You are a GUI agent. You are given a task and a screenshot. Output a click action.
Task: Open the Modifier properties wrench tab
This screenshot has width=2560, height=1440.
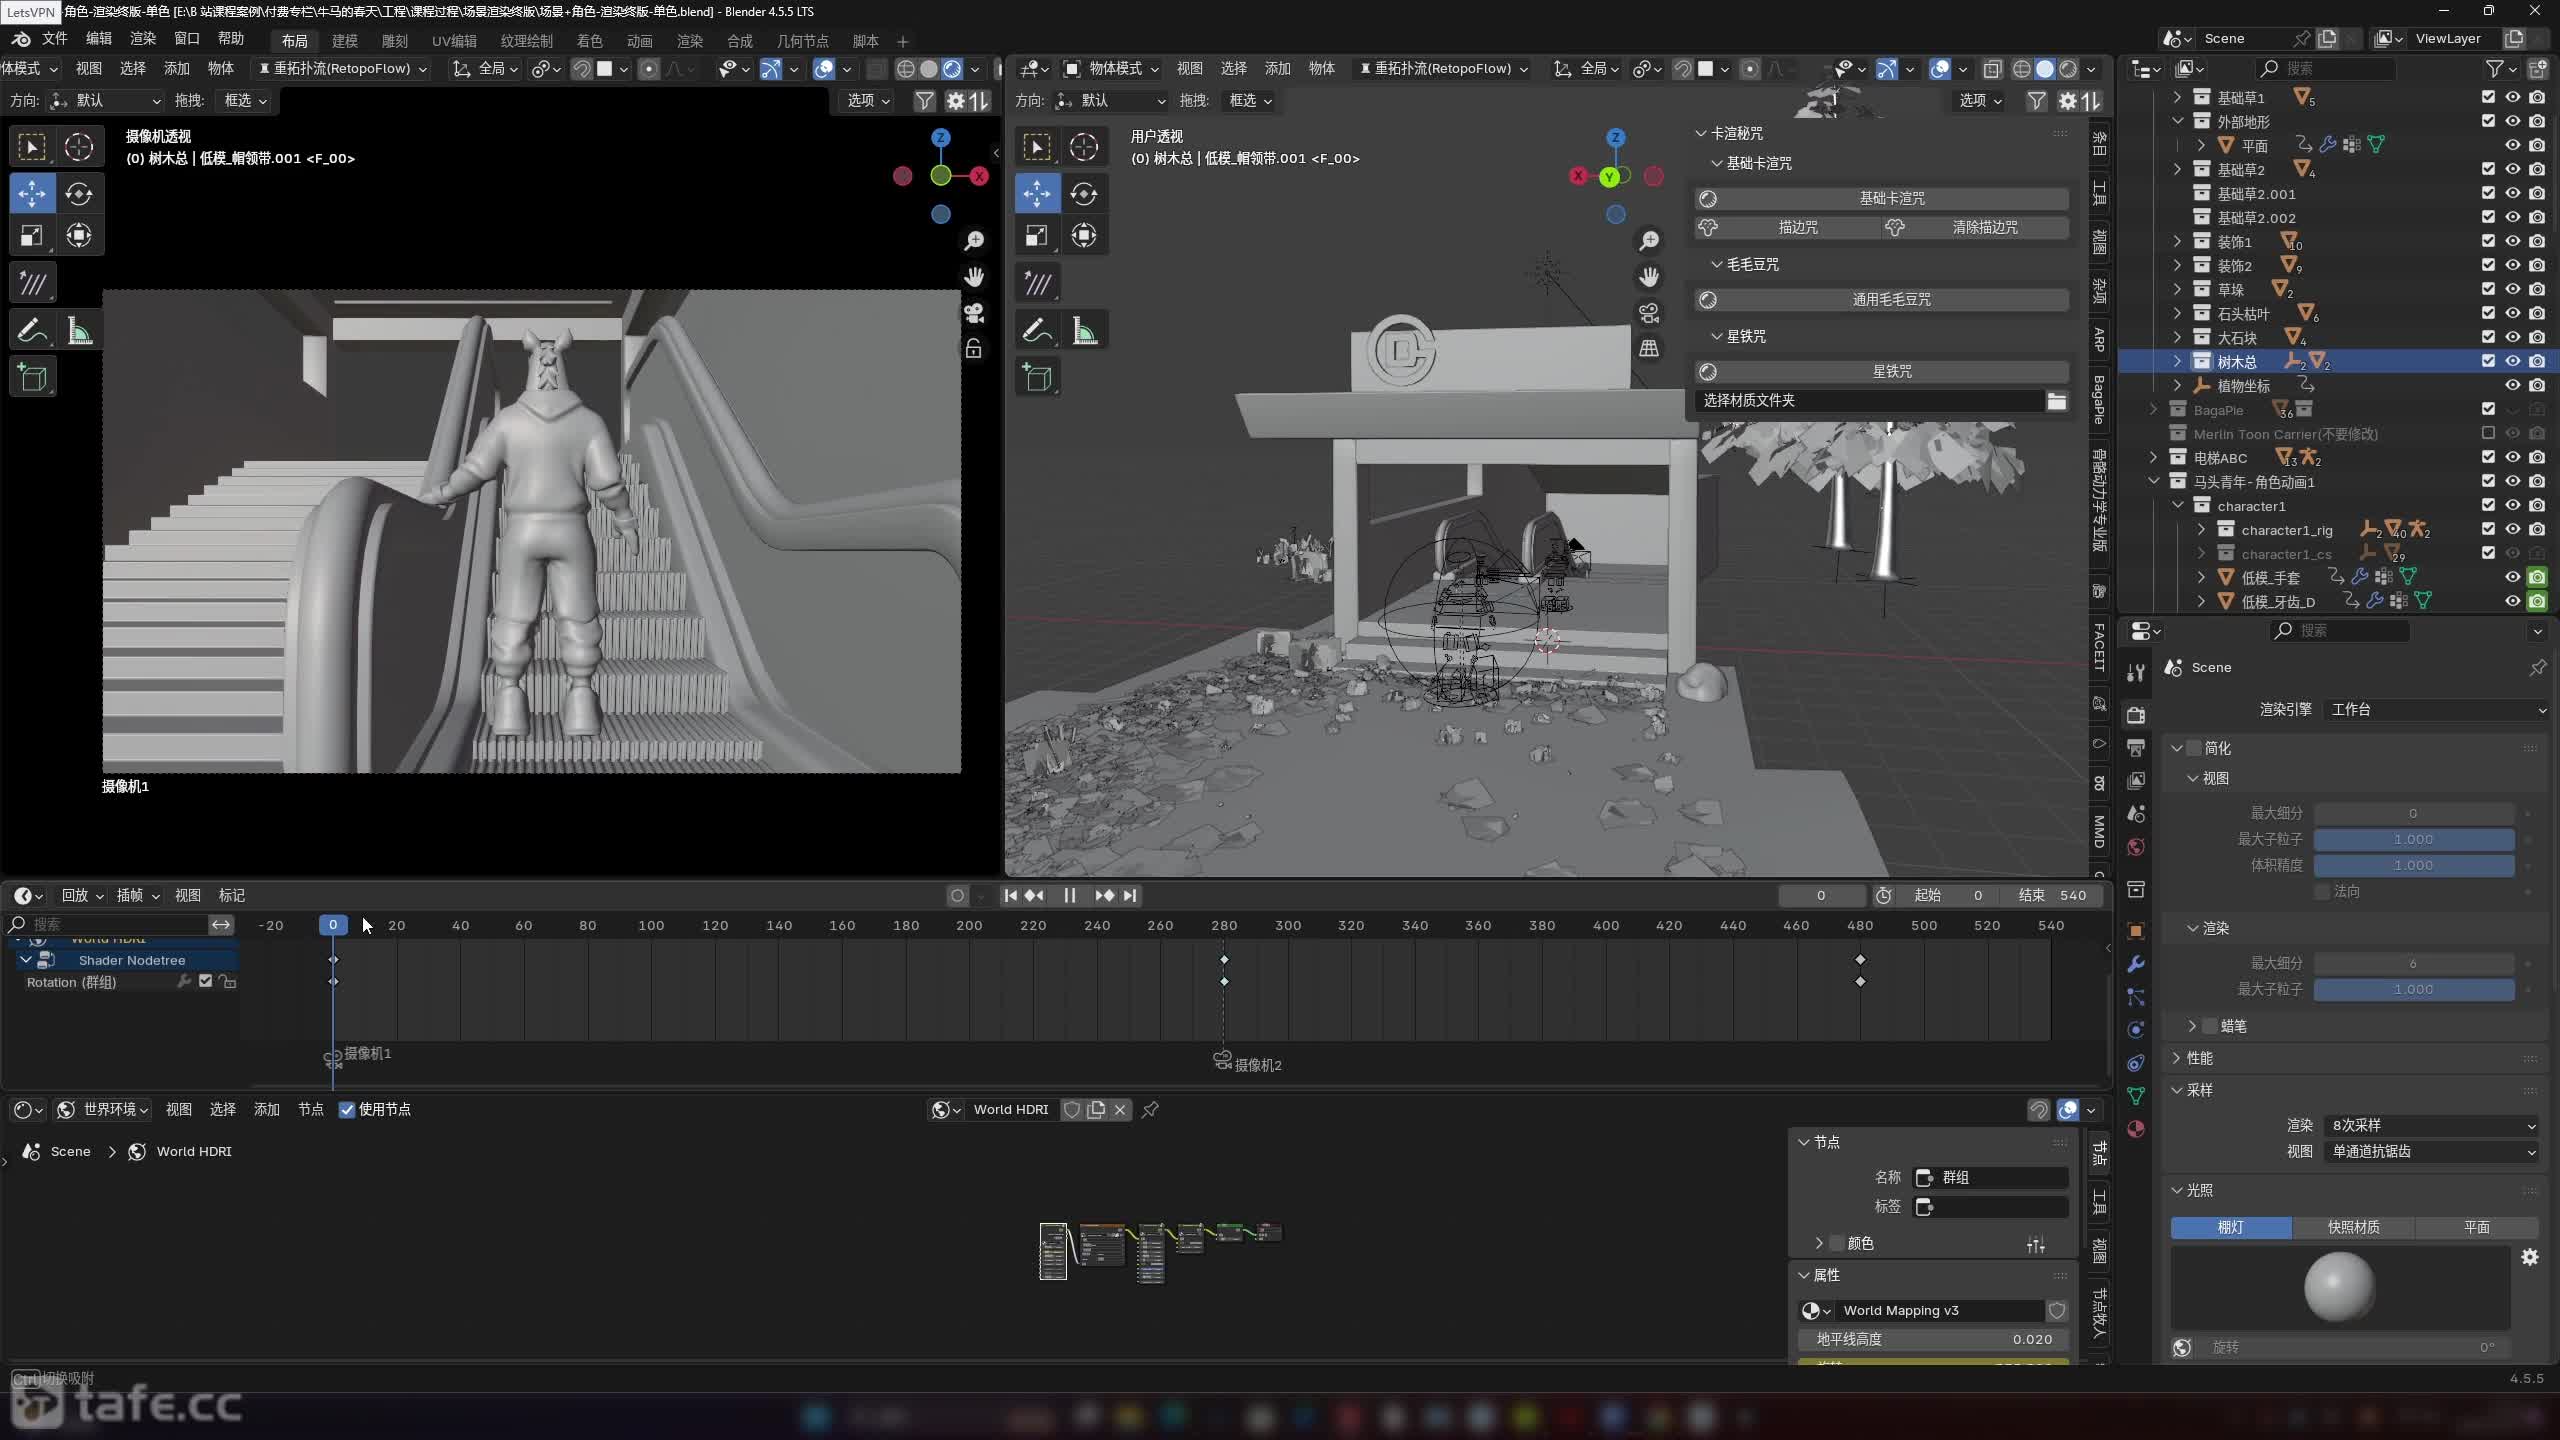point(2136,964)
